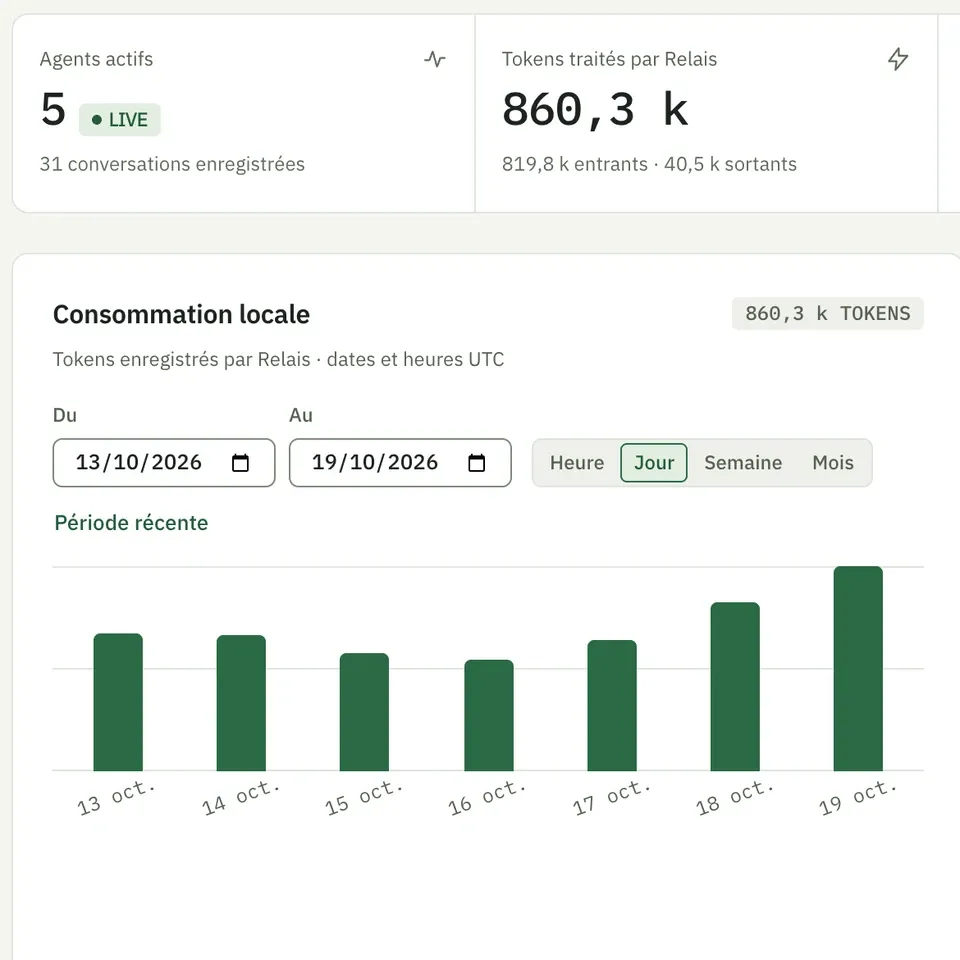Click the 'Agents actifs' label

tap(96, 59)
